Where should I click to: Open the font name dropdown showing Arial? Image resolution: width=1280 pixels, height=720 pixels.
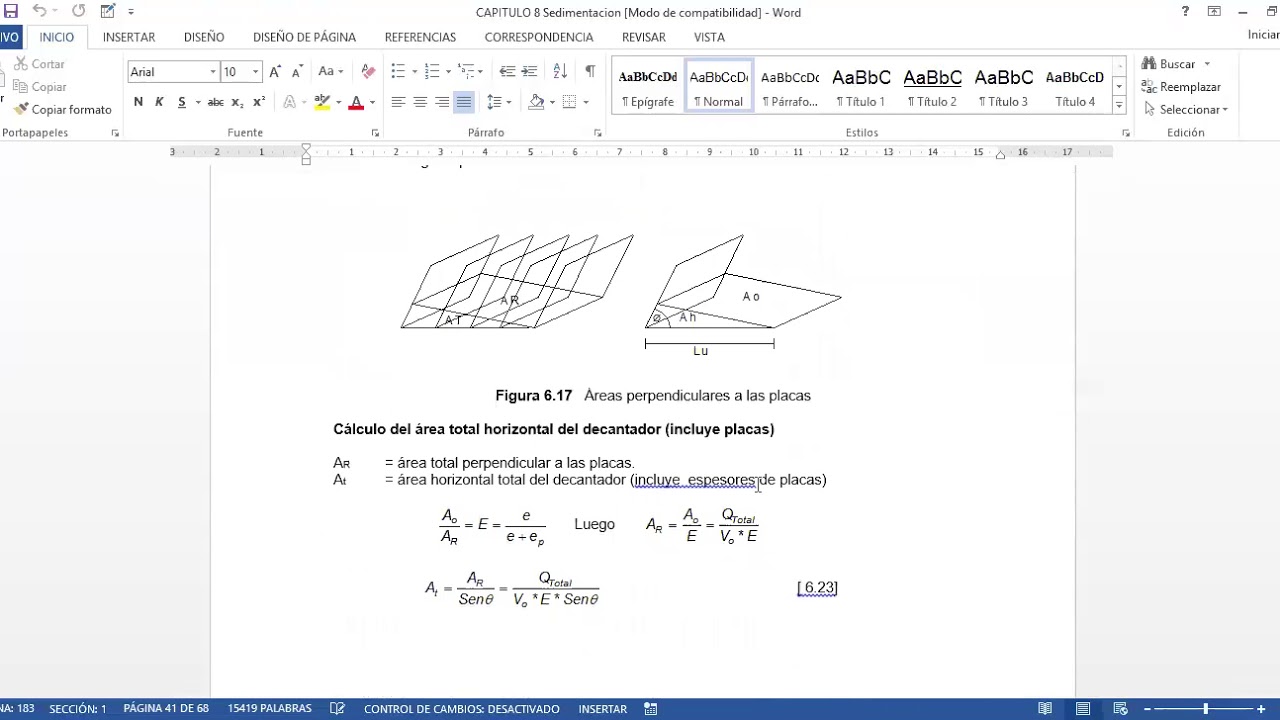tap(213, 72)
